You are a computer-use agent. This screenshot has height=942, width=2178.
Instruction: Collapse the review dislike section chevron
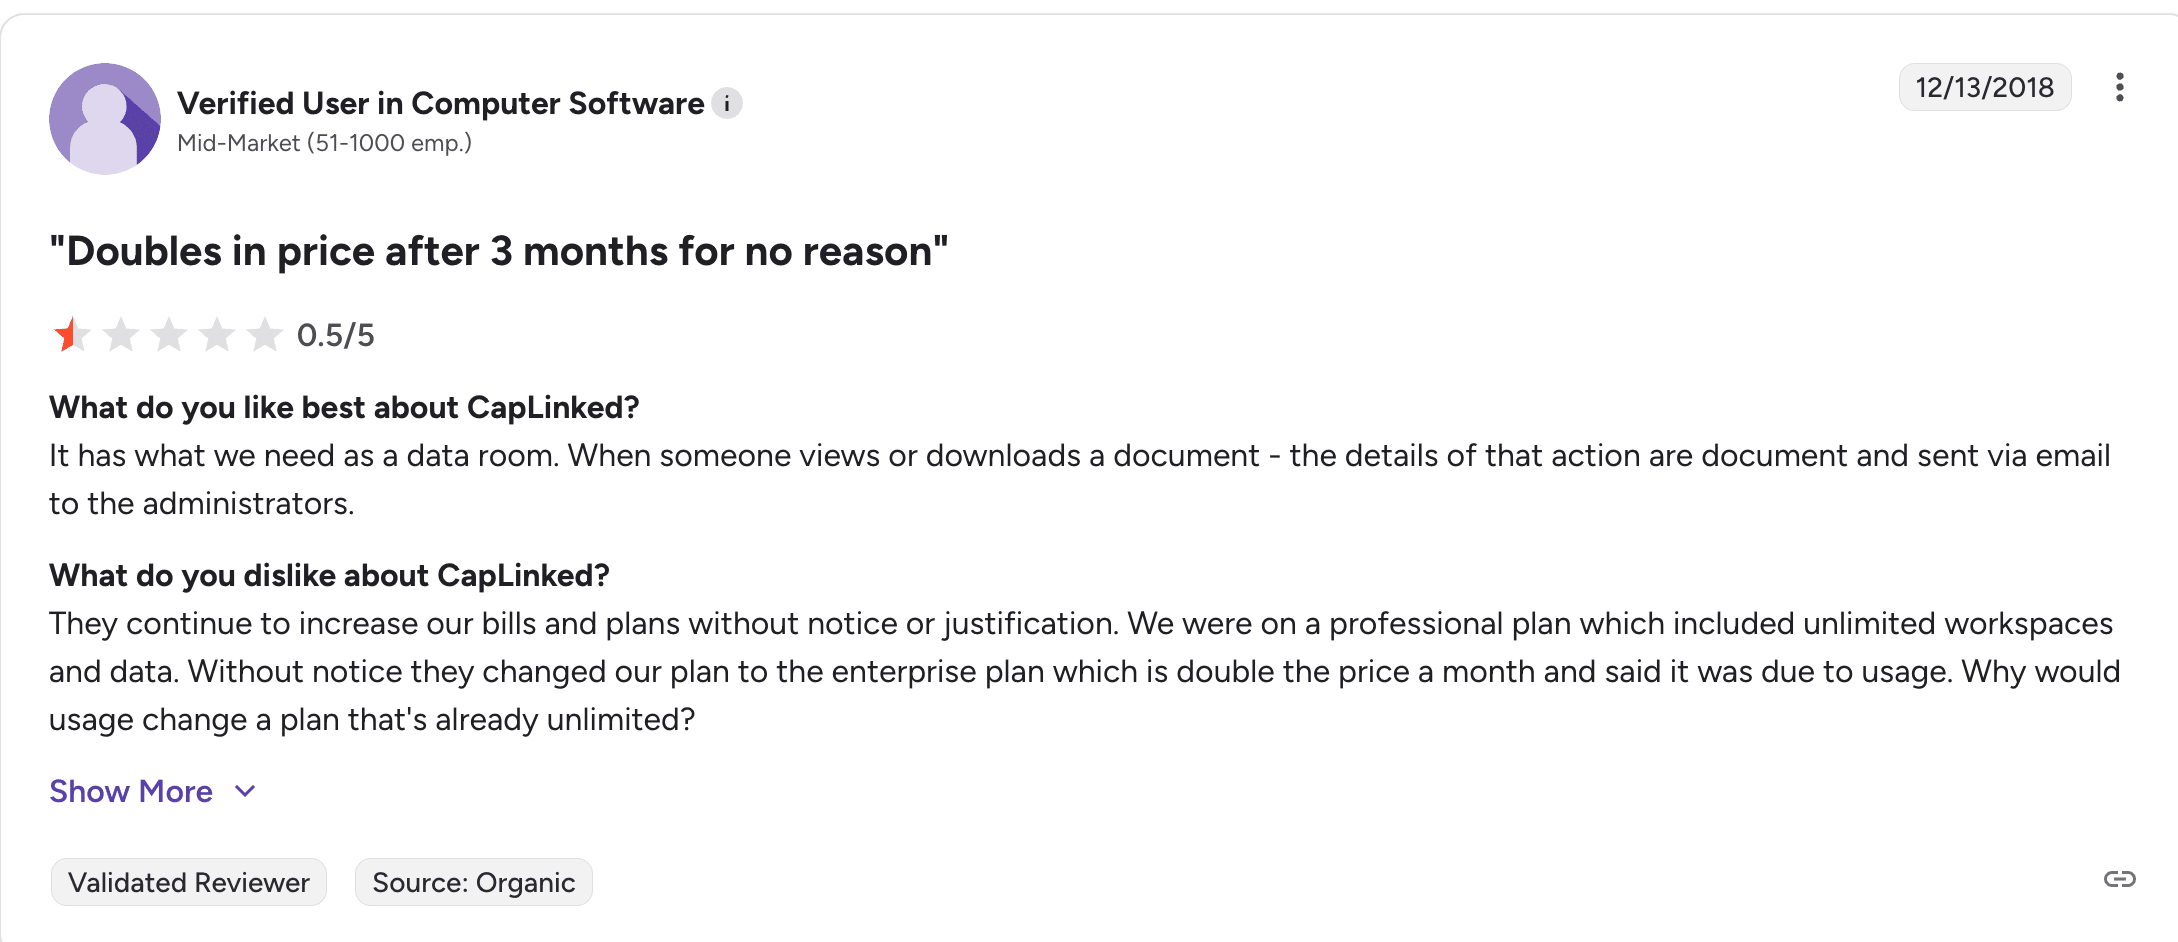(x=243, y=791)
